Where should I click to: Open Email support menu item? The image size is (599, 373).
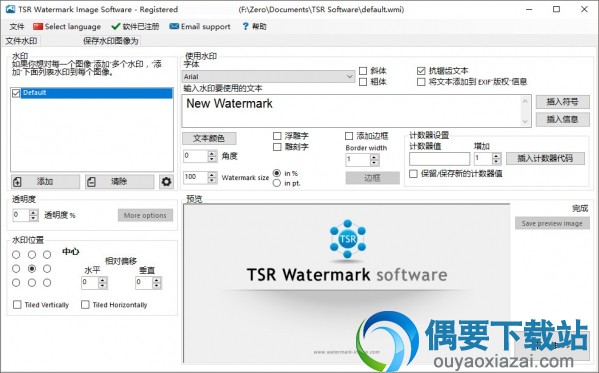click(200, 26)
